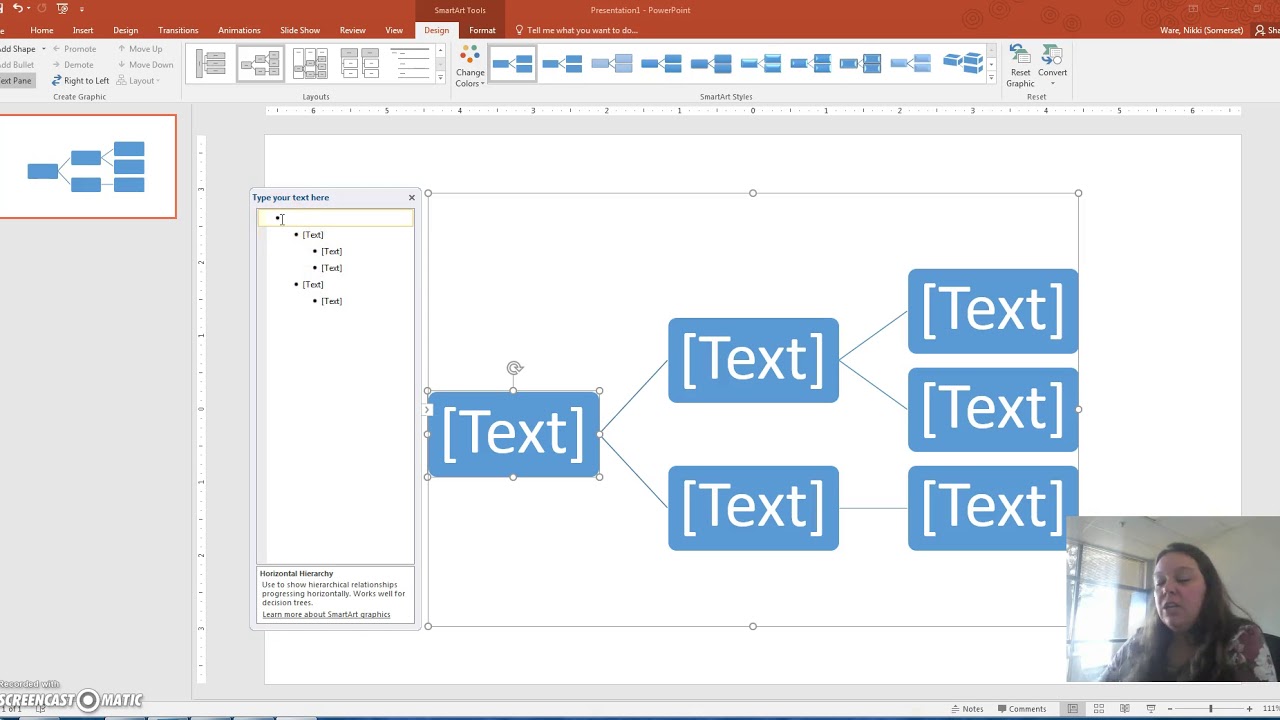Viewport: 1280px width, 720px height.
Task: Apply the 3-D SmartArt style at gallery end
Action: pos(962,64)
